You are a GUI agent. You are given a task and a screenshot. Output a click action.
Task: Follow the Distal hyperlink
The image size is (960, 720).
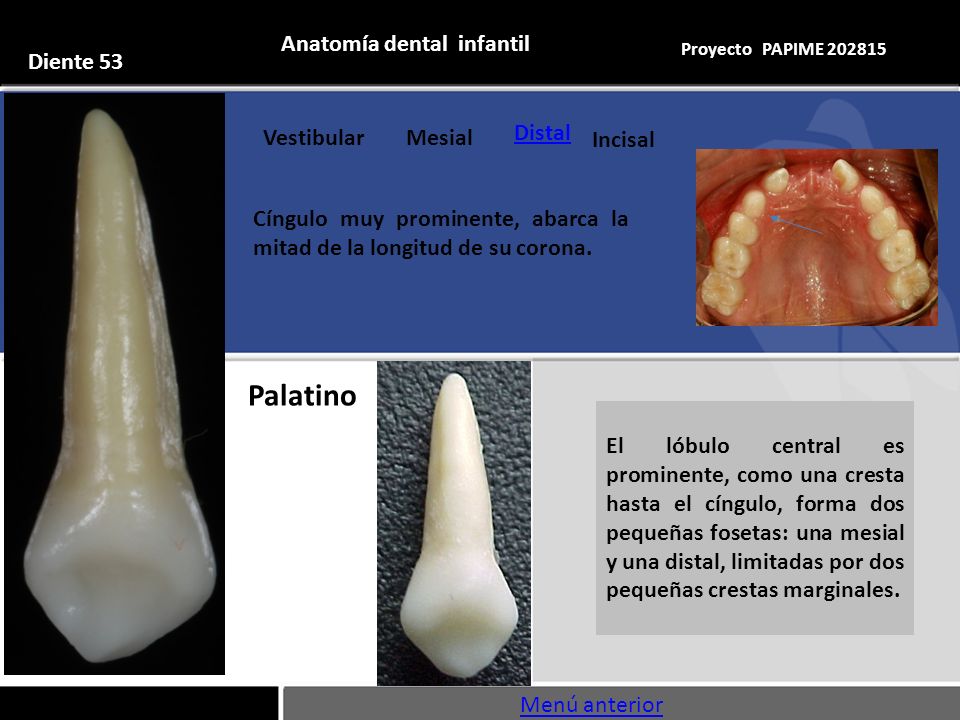(542, 133)
